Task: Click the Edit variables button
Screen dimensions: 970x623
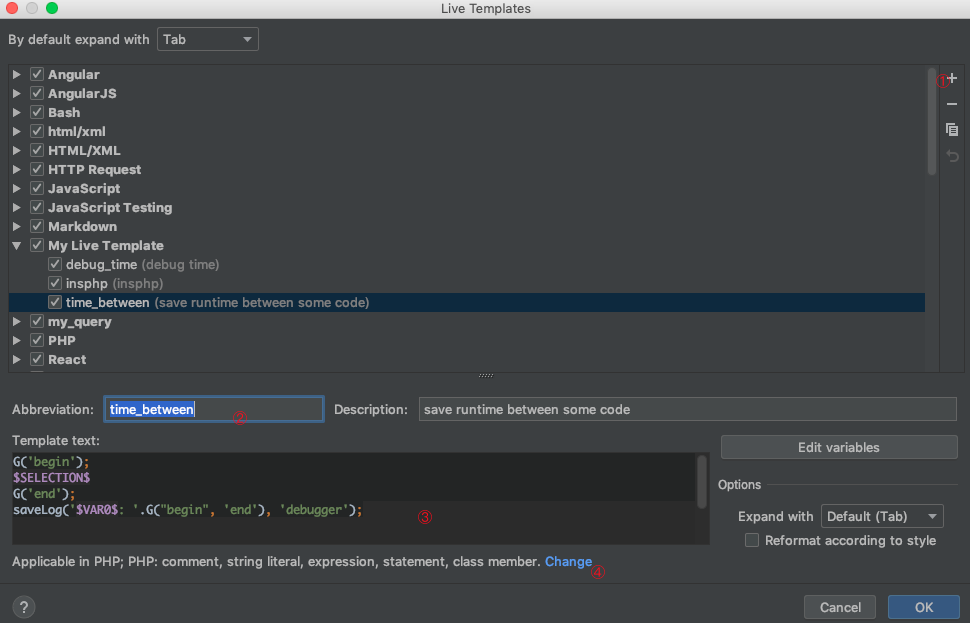Action: click(x=838, y=447)
